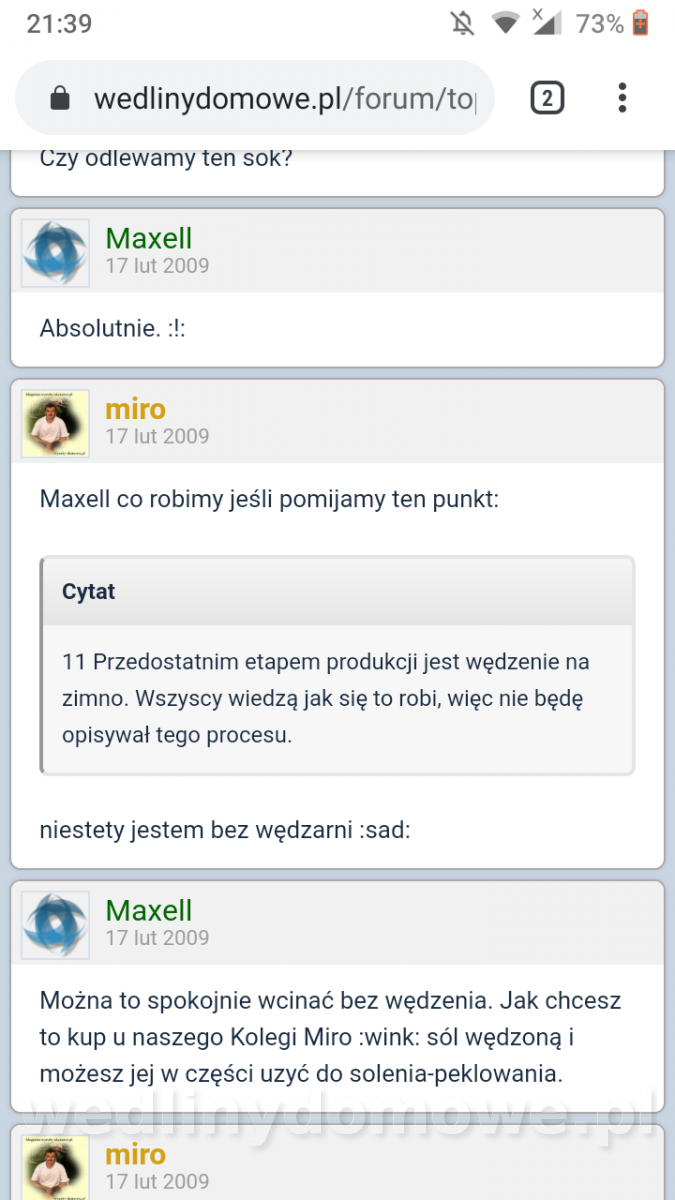Viewport: 675px width, 1200px height.
Task: Open miro's avatar above the quoted post
Action: click(x=55, y=423)
